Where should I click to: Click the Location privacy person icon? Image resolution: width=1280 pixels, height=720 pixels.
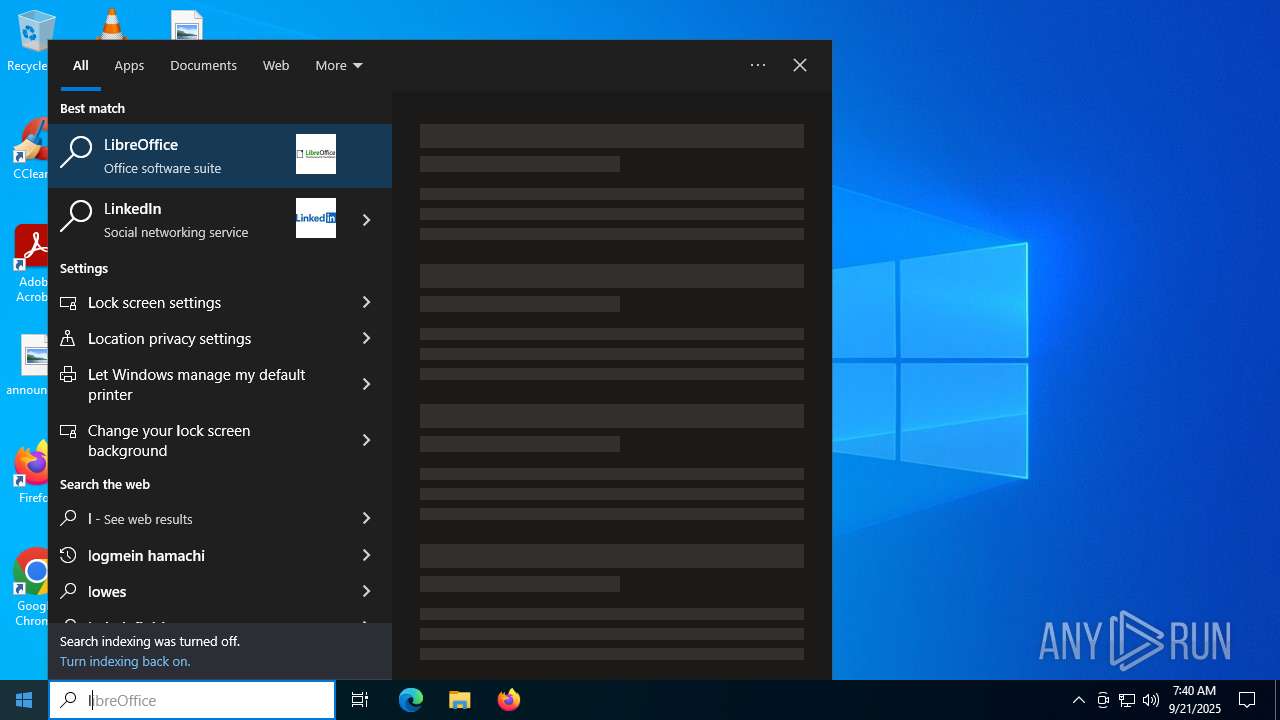68,338
